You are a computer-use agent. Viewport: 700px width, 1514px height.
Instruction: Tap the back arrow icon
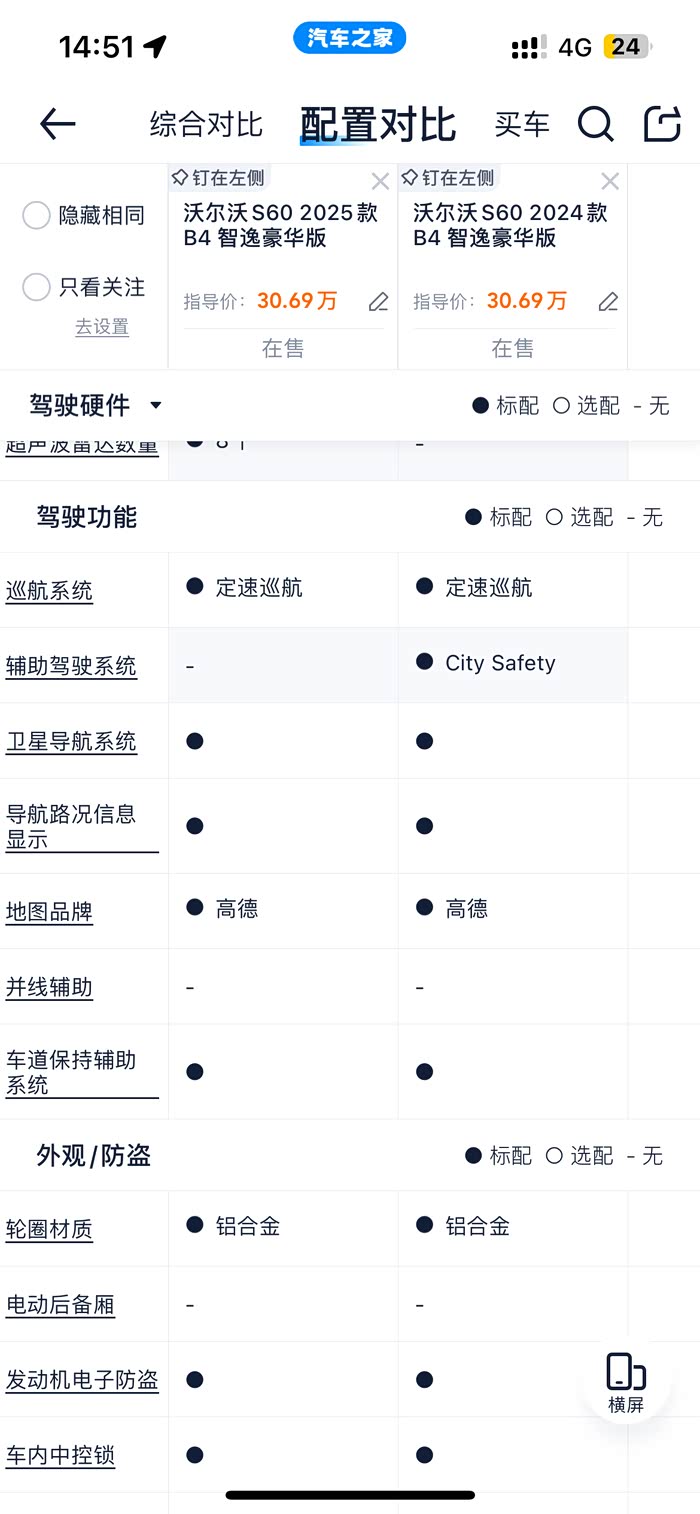click(x=58, y=124)
